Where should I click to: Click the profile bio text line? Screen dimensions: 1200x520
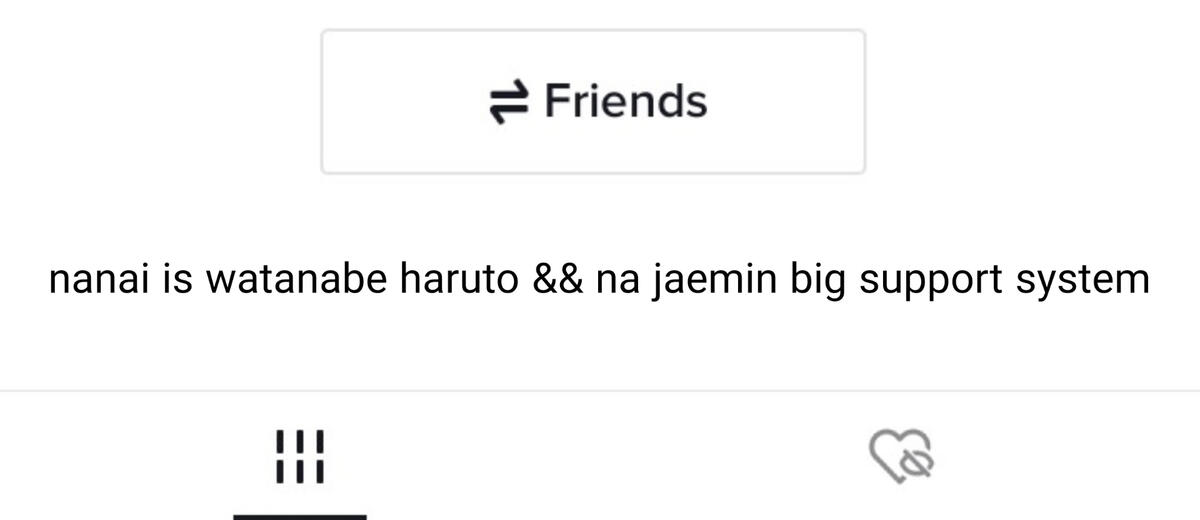(x=599, y=280)
